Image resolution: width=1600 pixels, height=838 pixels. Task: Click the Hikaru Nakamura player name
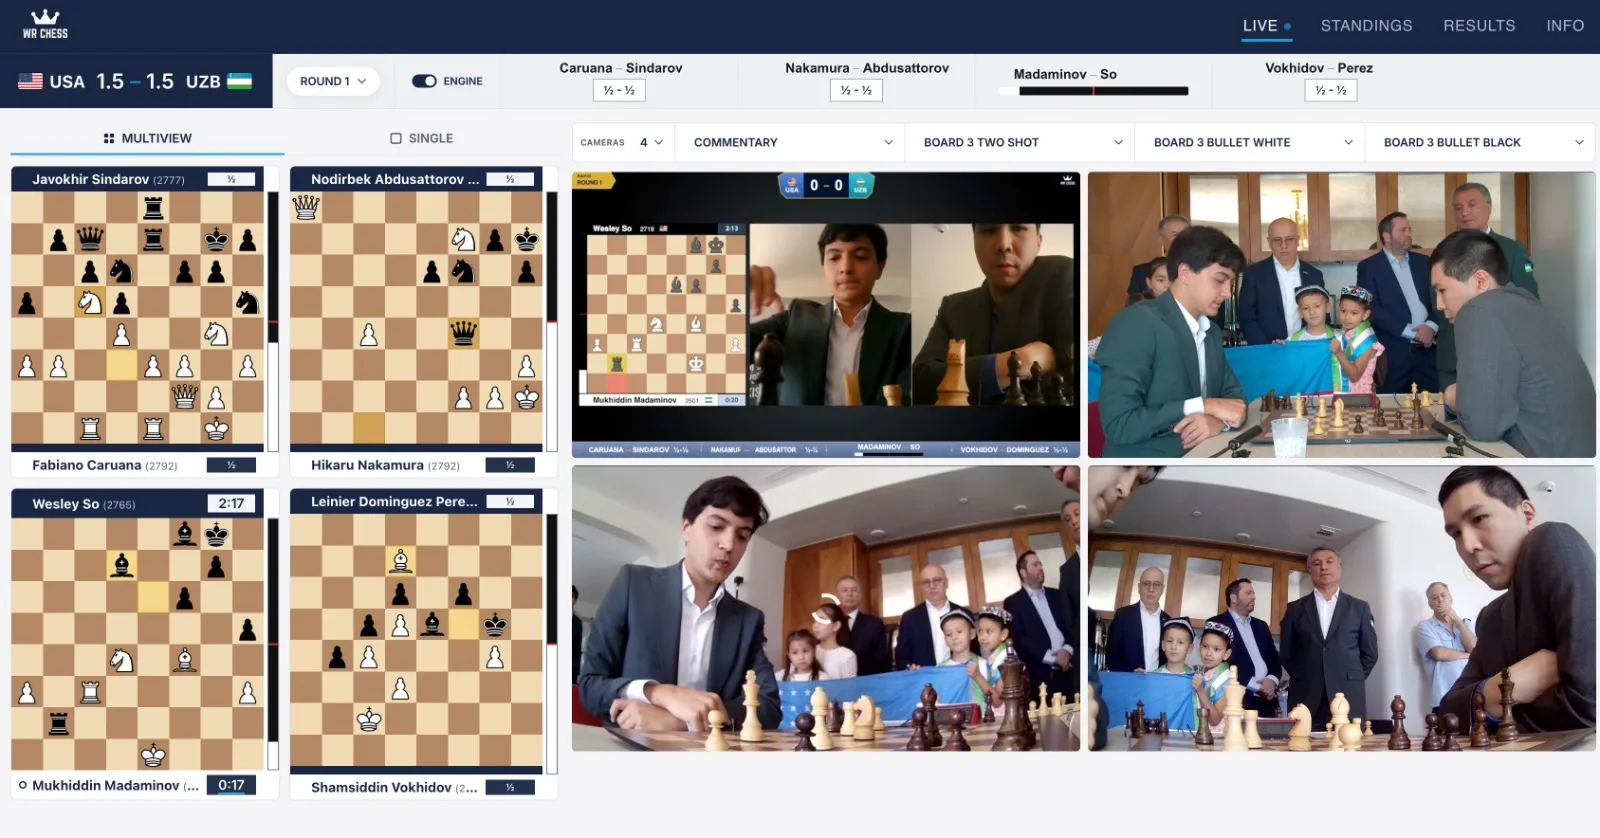pyautogui.click(x=367, y=465)
